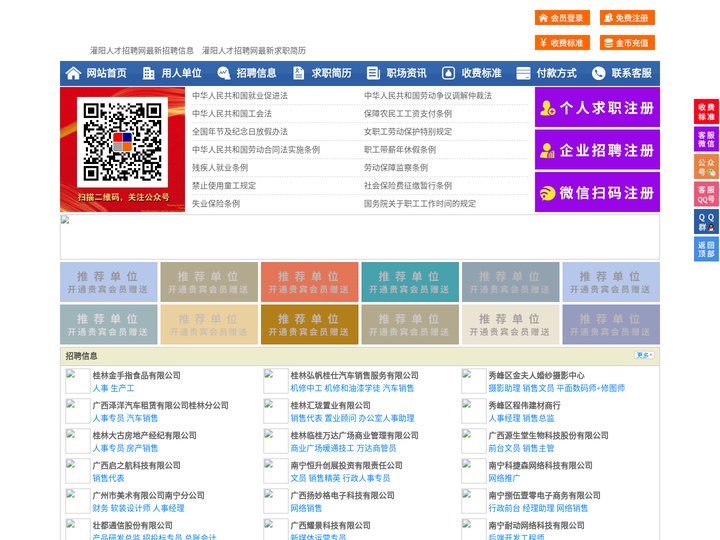Open 中华人民共和国工会法 link
The width and height of the screenshot is (720, 540).
pos(232,113)
